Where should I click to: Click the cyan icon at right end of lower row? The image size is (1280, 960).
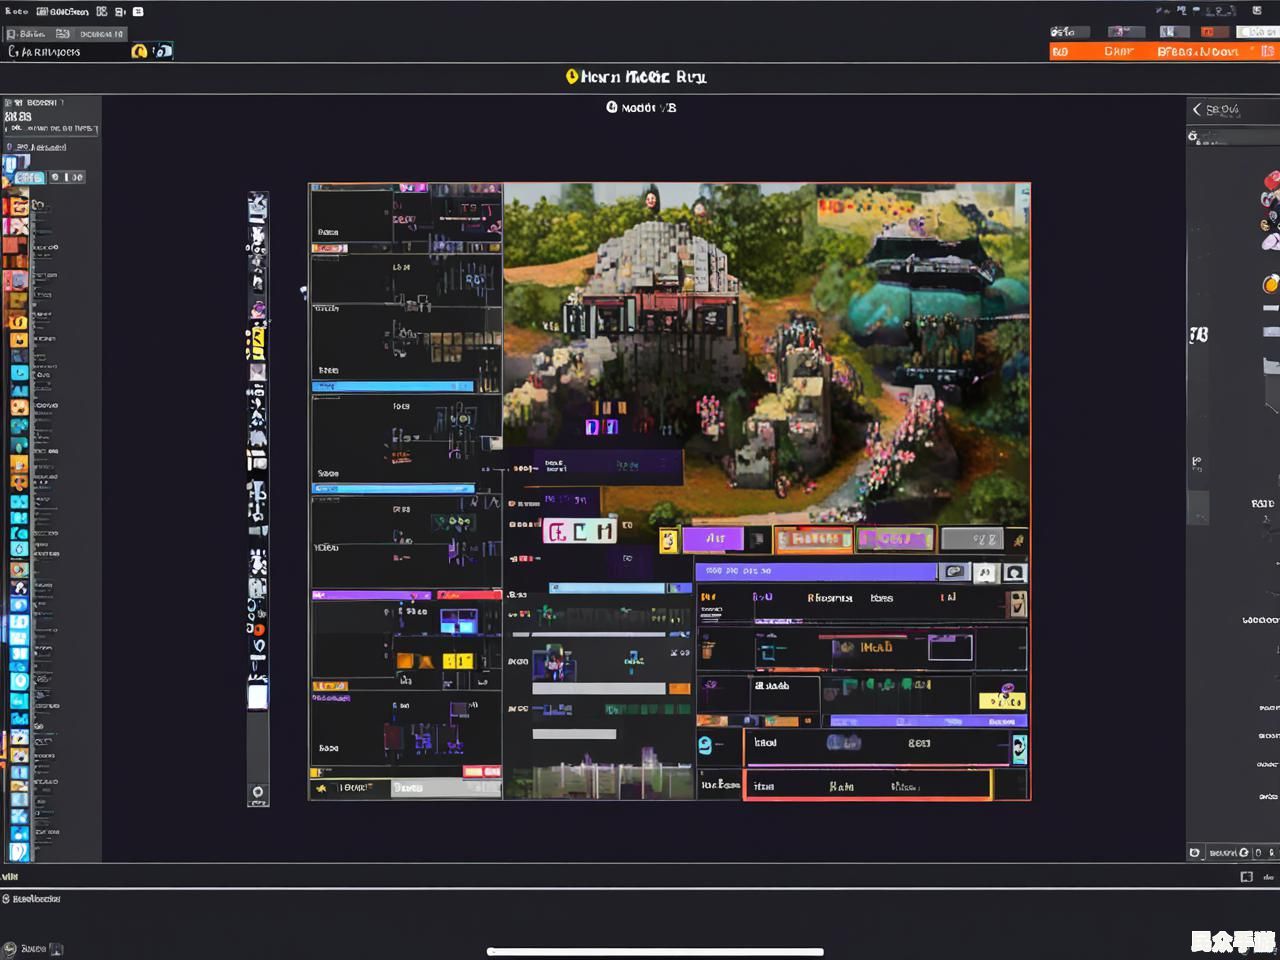click(1019, 749)
